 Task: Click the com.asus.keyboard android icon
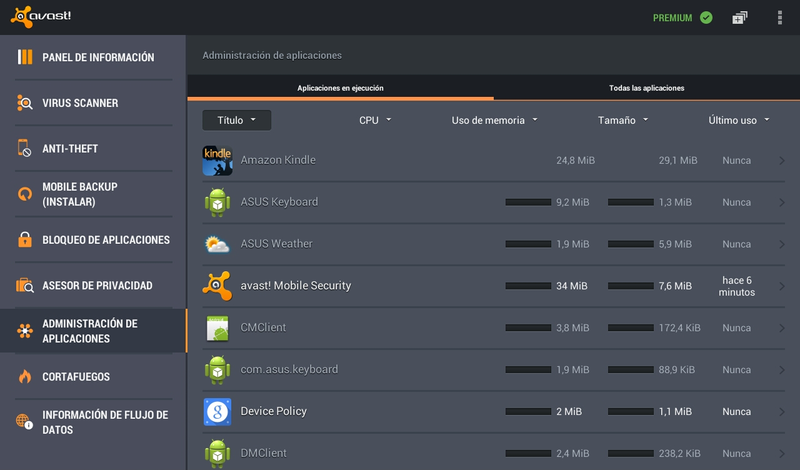(217, 369)
